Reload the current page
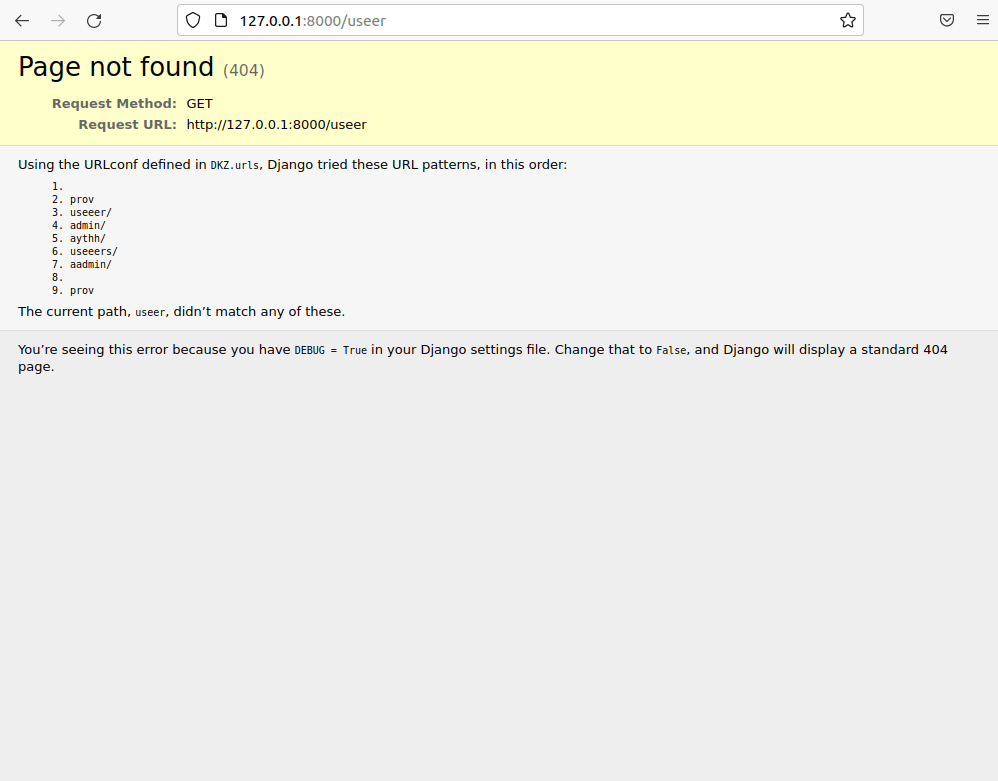The image size is (998, 781). coord(94,20)
